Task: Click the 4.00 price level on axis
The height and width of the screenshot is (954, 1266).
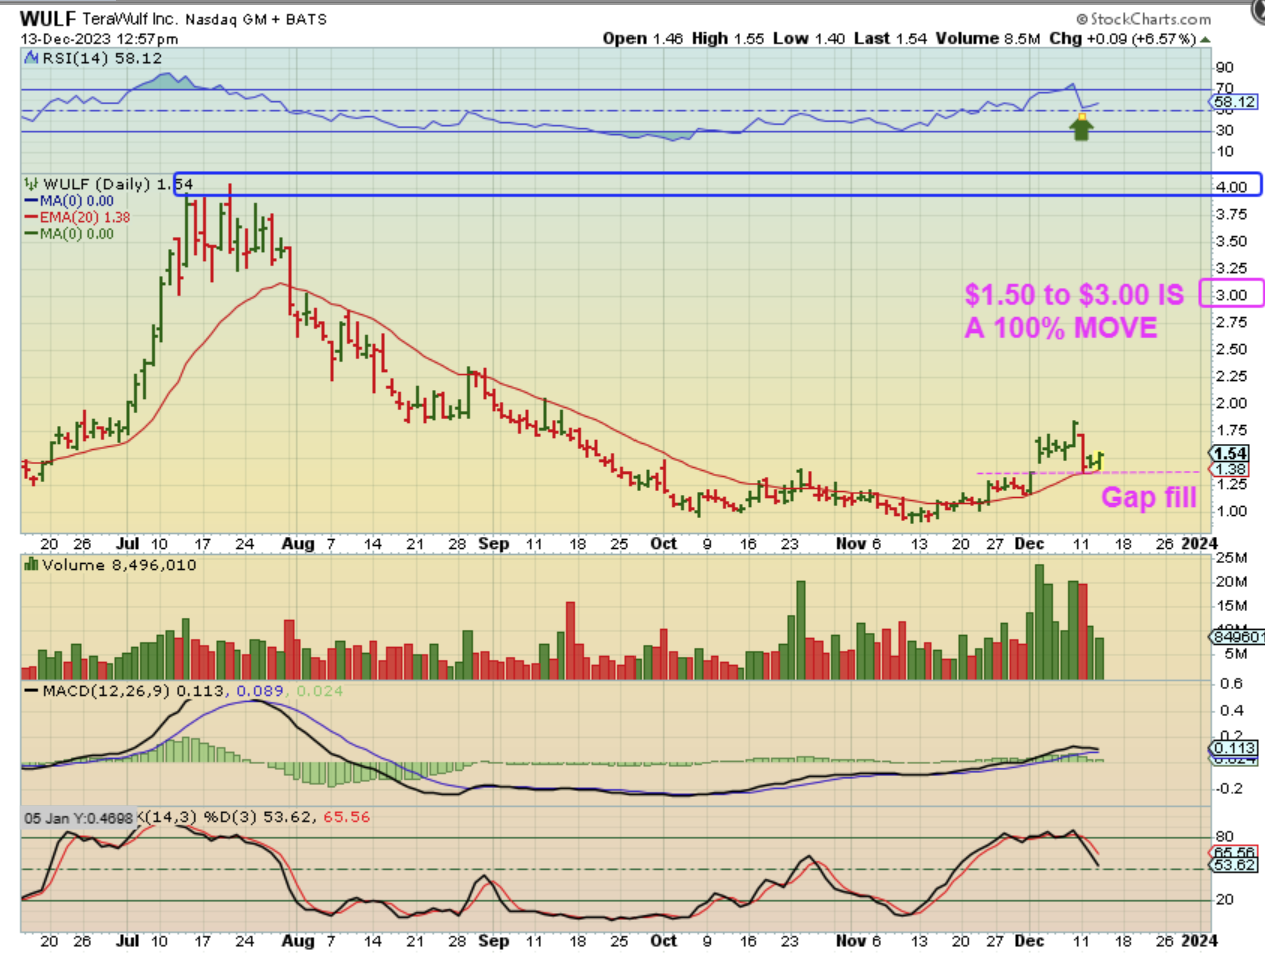Action: click(1231, 187)
